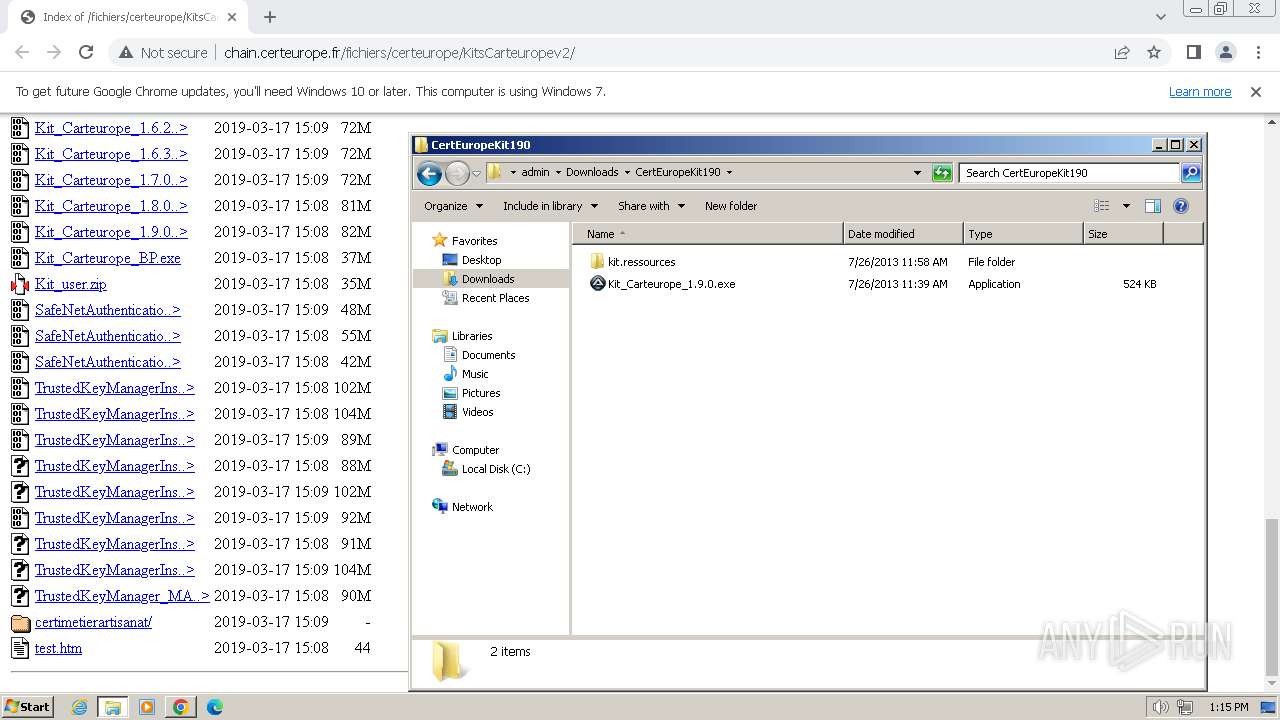Image resolution: width=1280 pixels, height=720 pixels.
Task: Expand the arrow after Downloads in the breadcrumb
Action: [627, 172]
